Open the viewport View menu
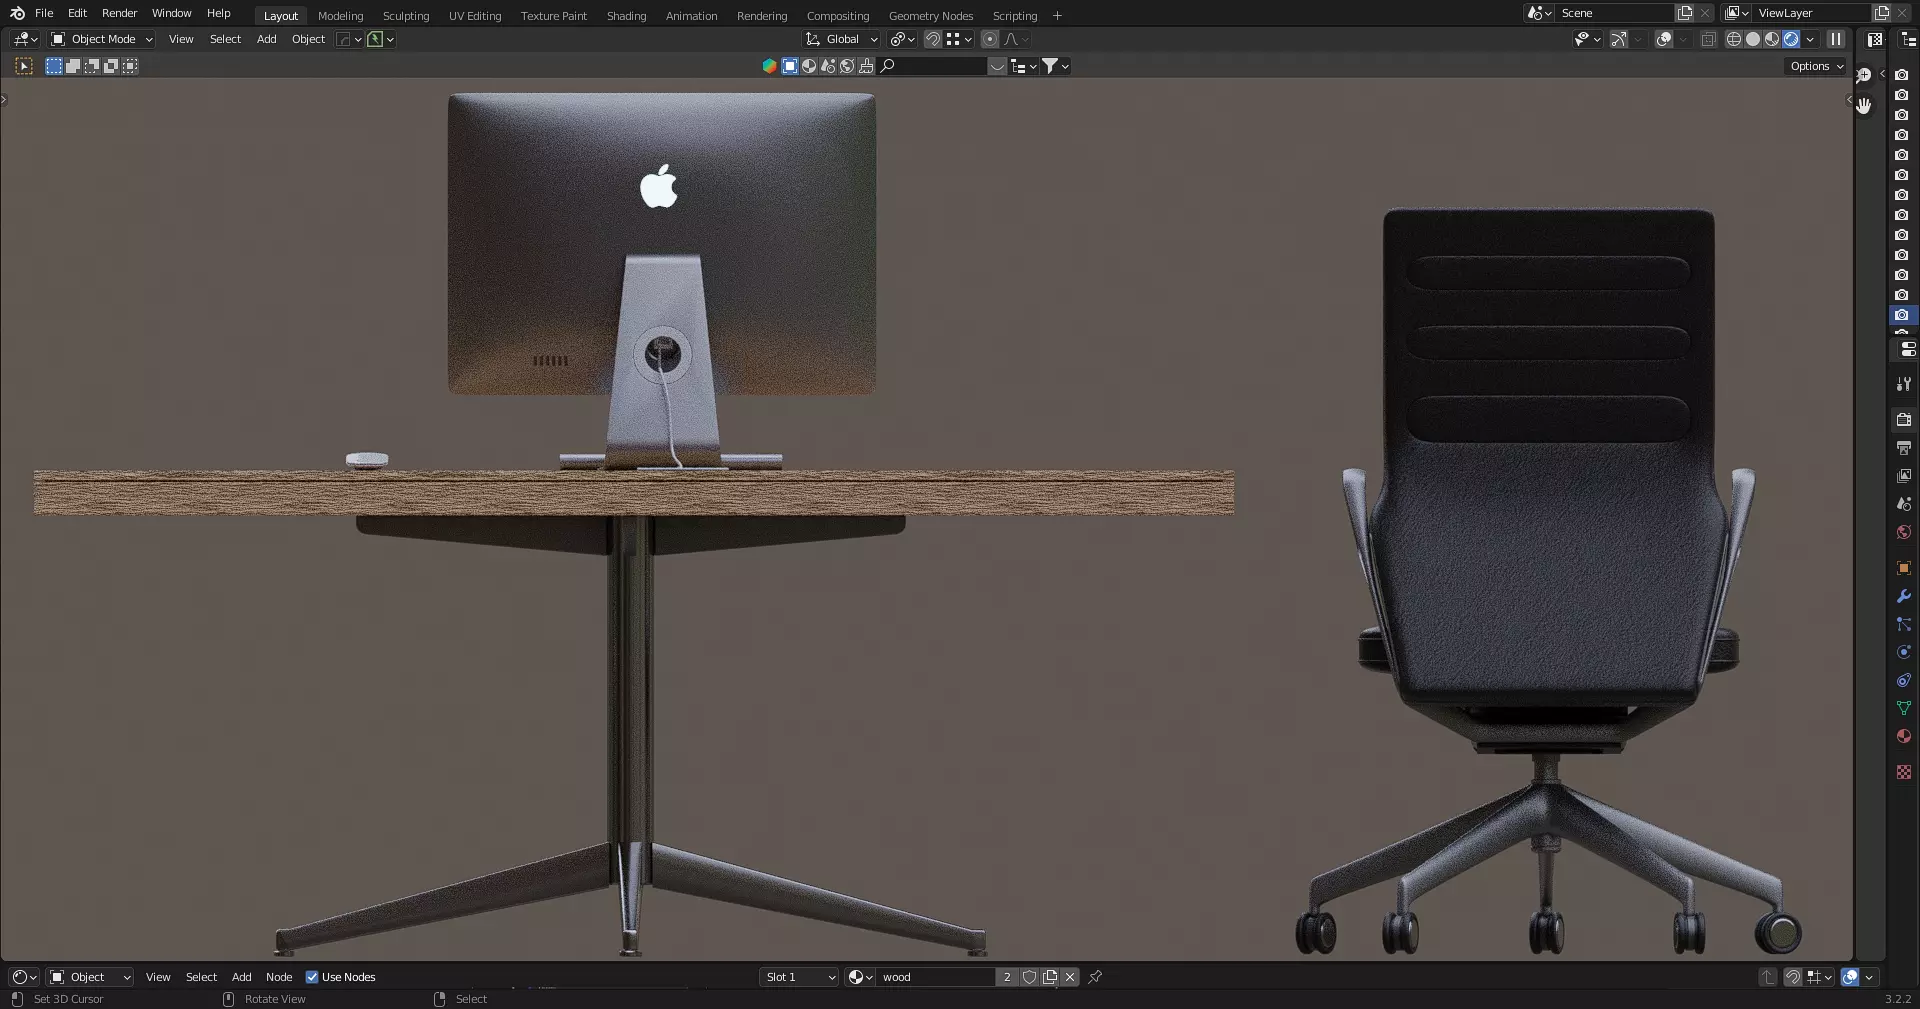Image resolution: width=1920 pixels, height=1009 pixels. click(x=181, y=39)
